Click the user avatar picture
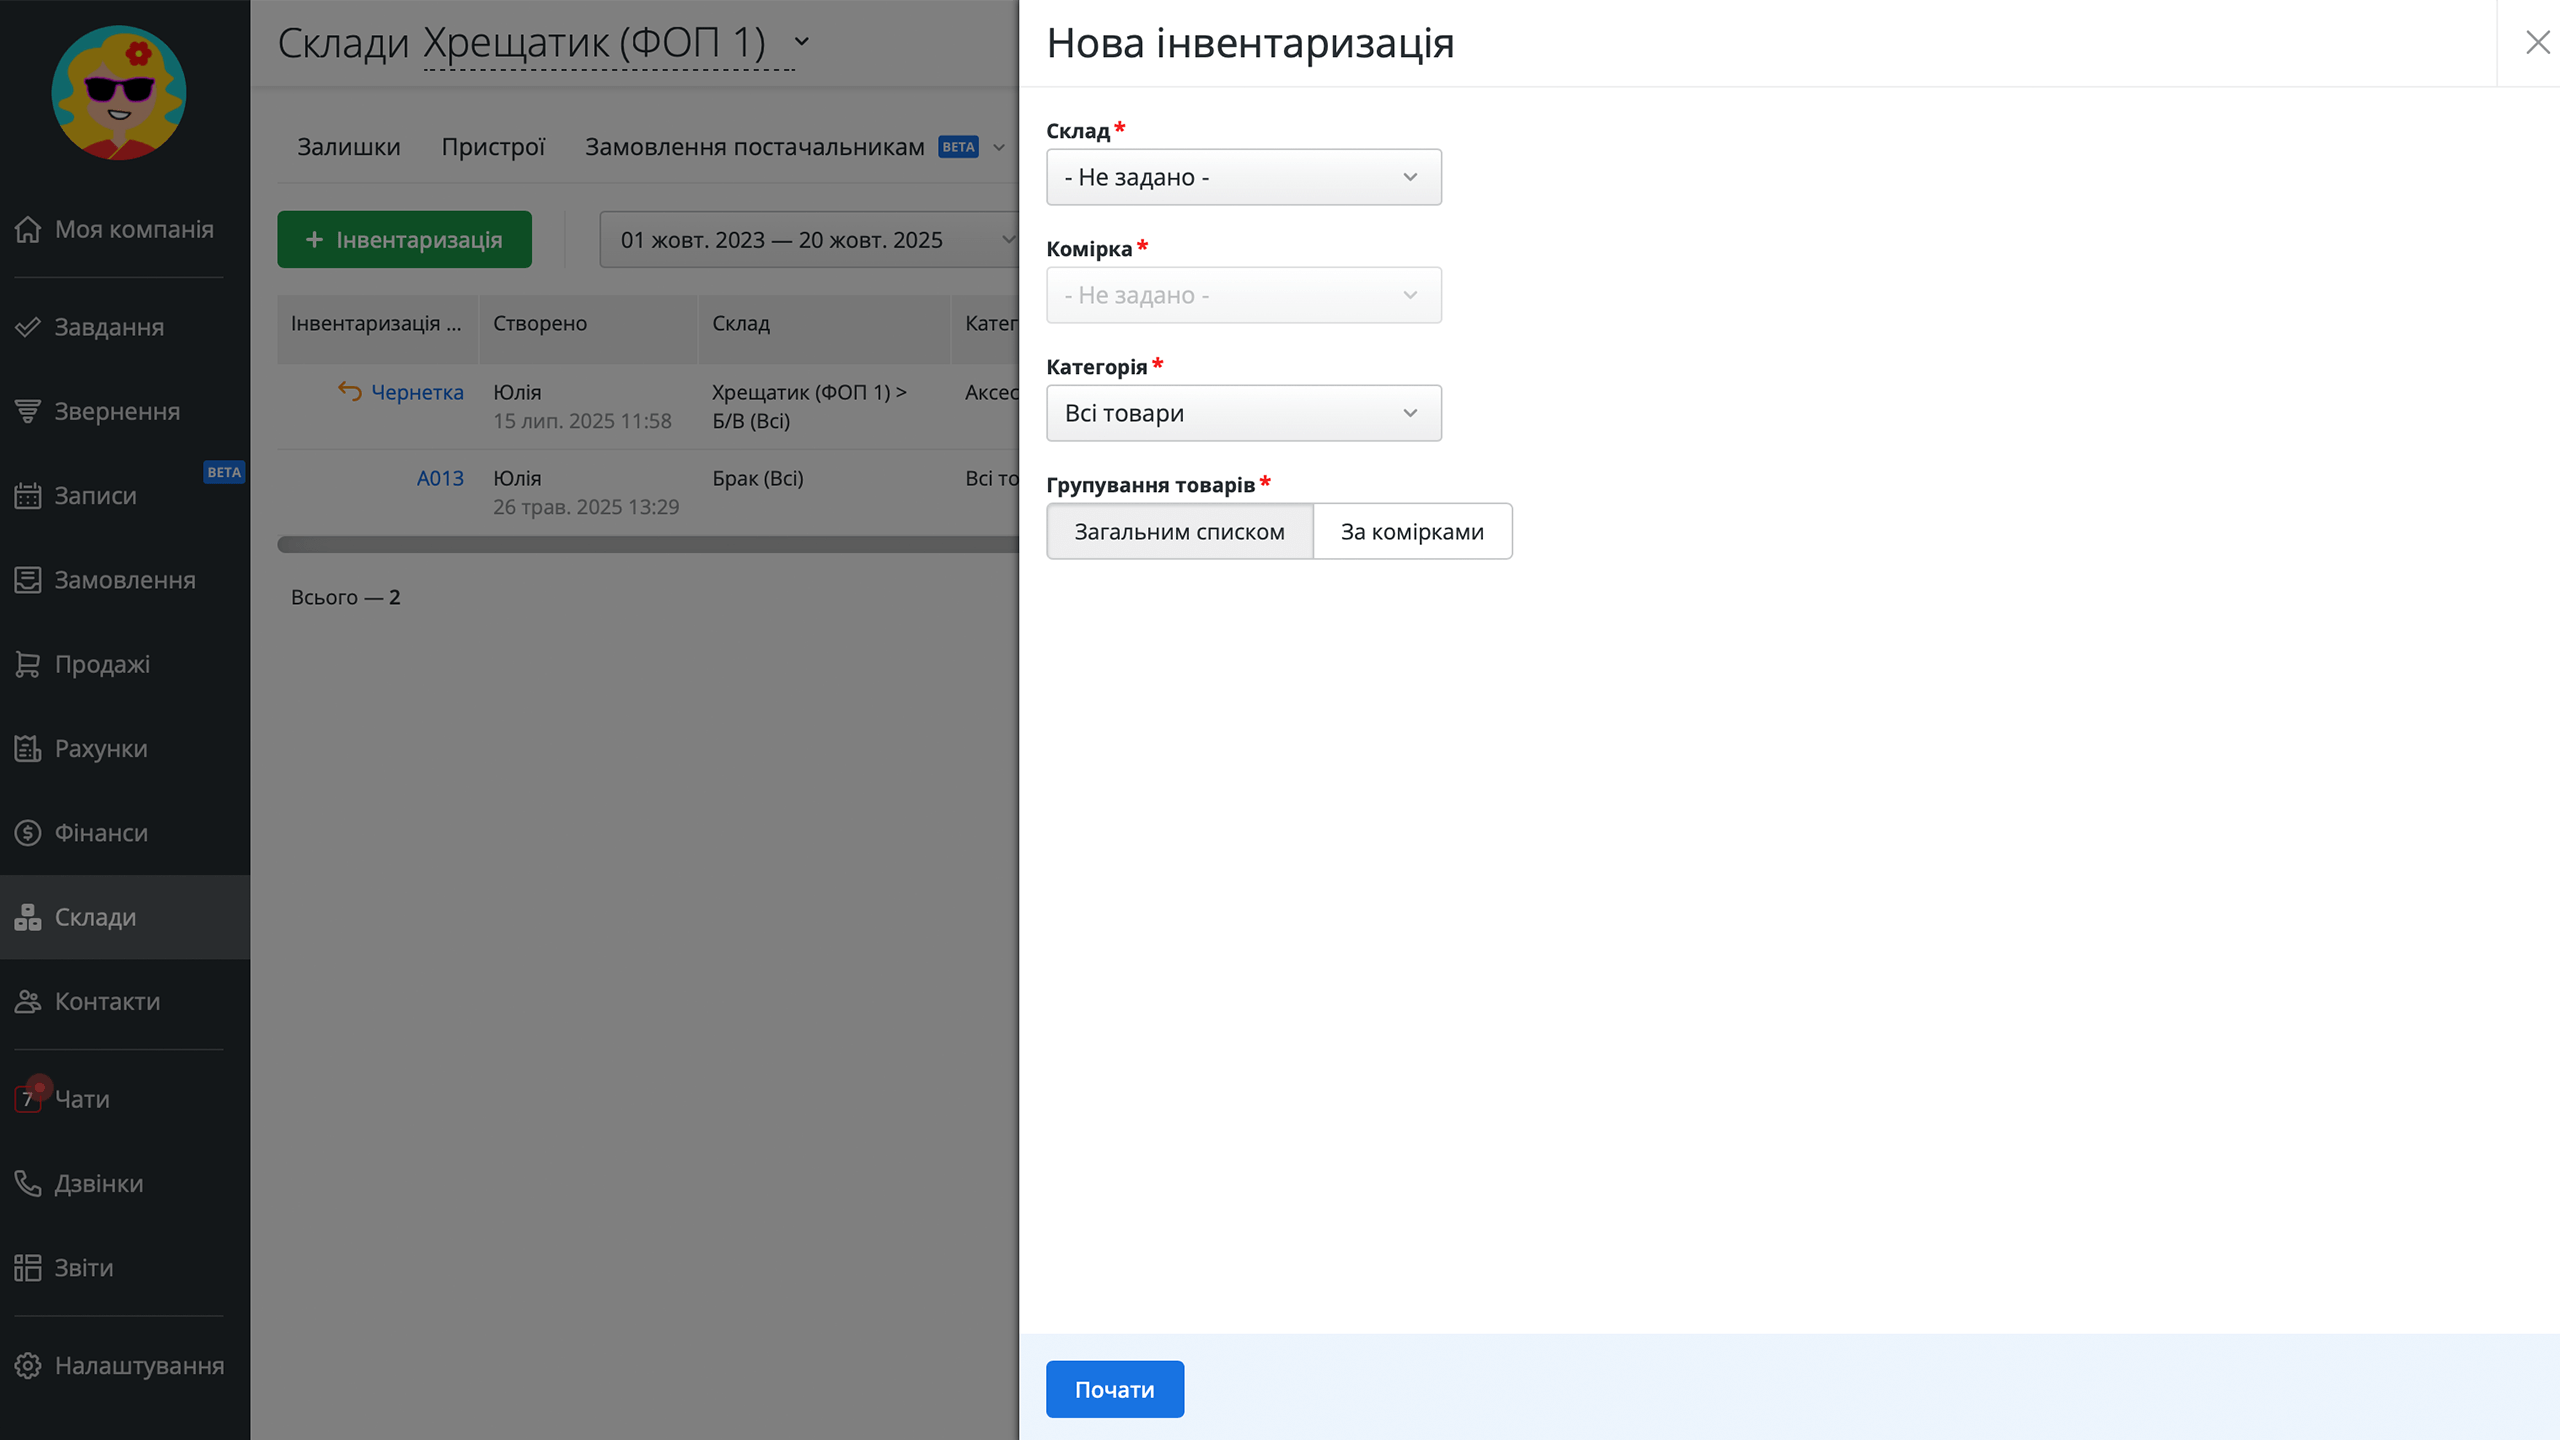Viewport: 2560px width, 1440px height. click(x=119, y=92)
